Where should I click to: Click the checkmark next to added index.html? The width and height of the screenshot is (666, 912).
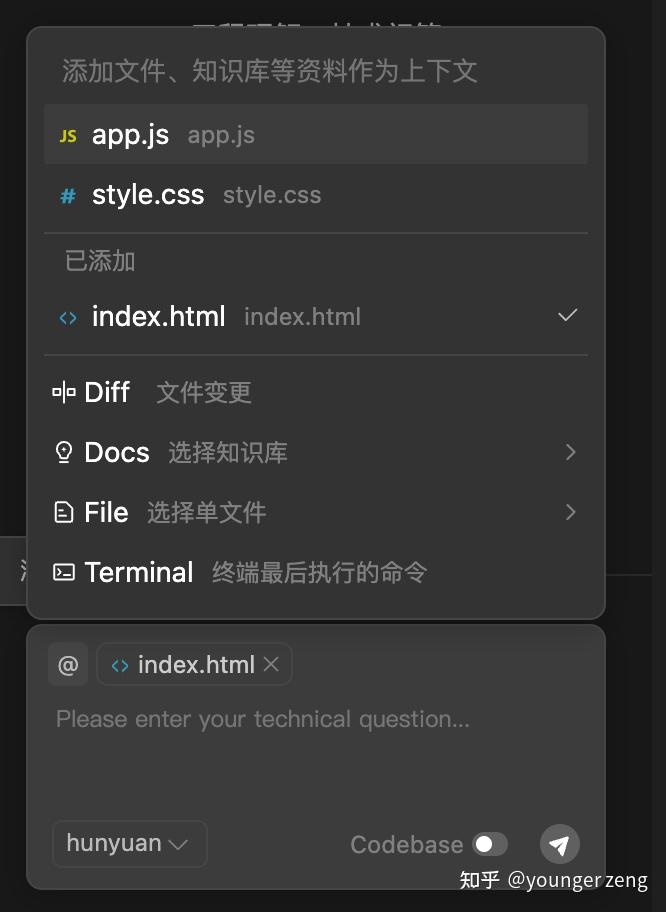(x=567, y=315)
